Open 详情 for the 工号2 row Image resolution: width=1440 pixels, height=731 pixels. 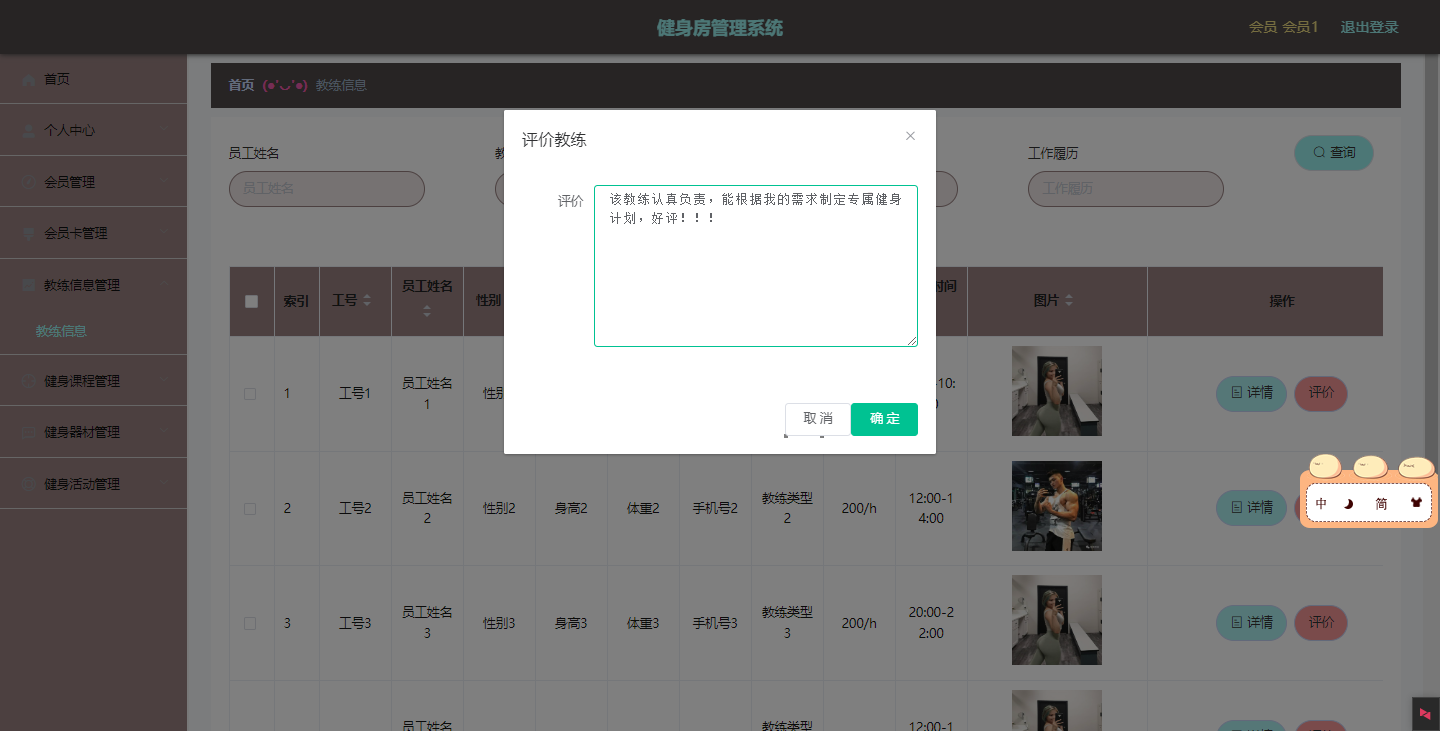1252,507
